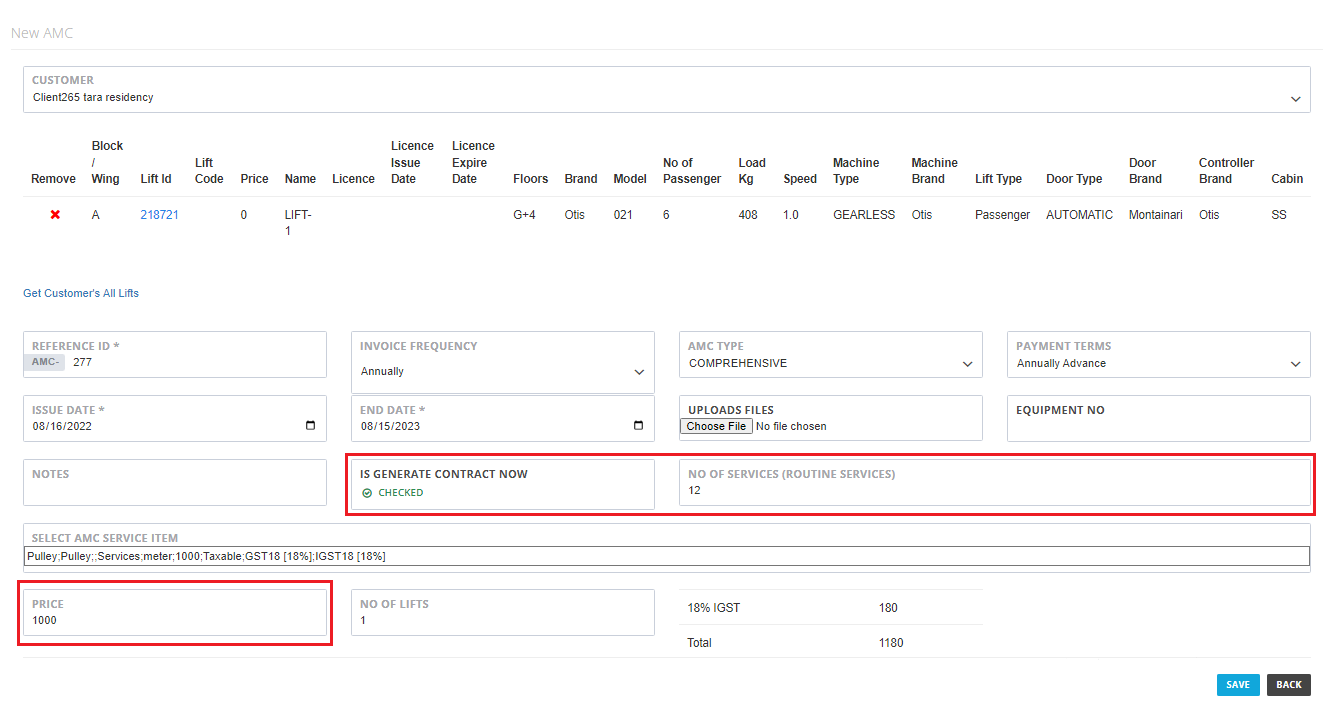The image size is (1337, 714).
Task: Click the 18% IGST amount 180
Action: [x=888, y=608]
